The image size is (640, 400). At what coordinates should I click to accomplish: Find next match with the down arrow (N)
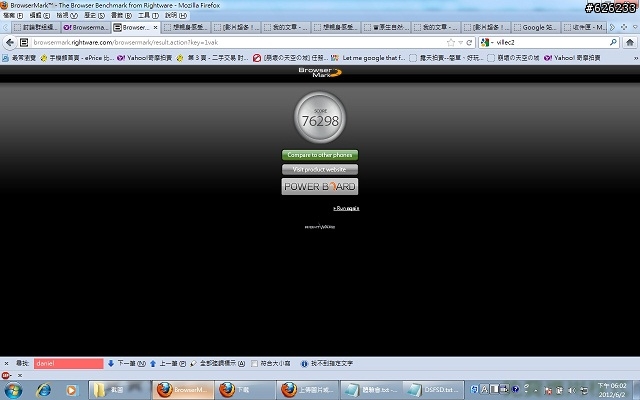tap(127, 363)
